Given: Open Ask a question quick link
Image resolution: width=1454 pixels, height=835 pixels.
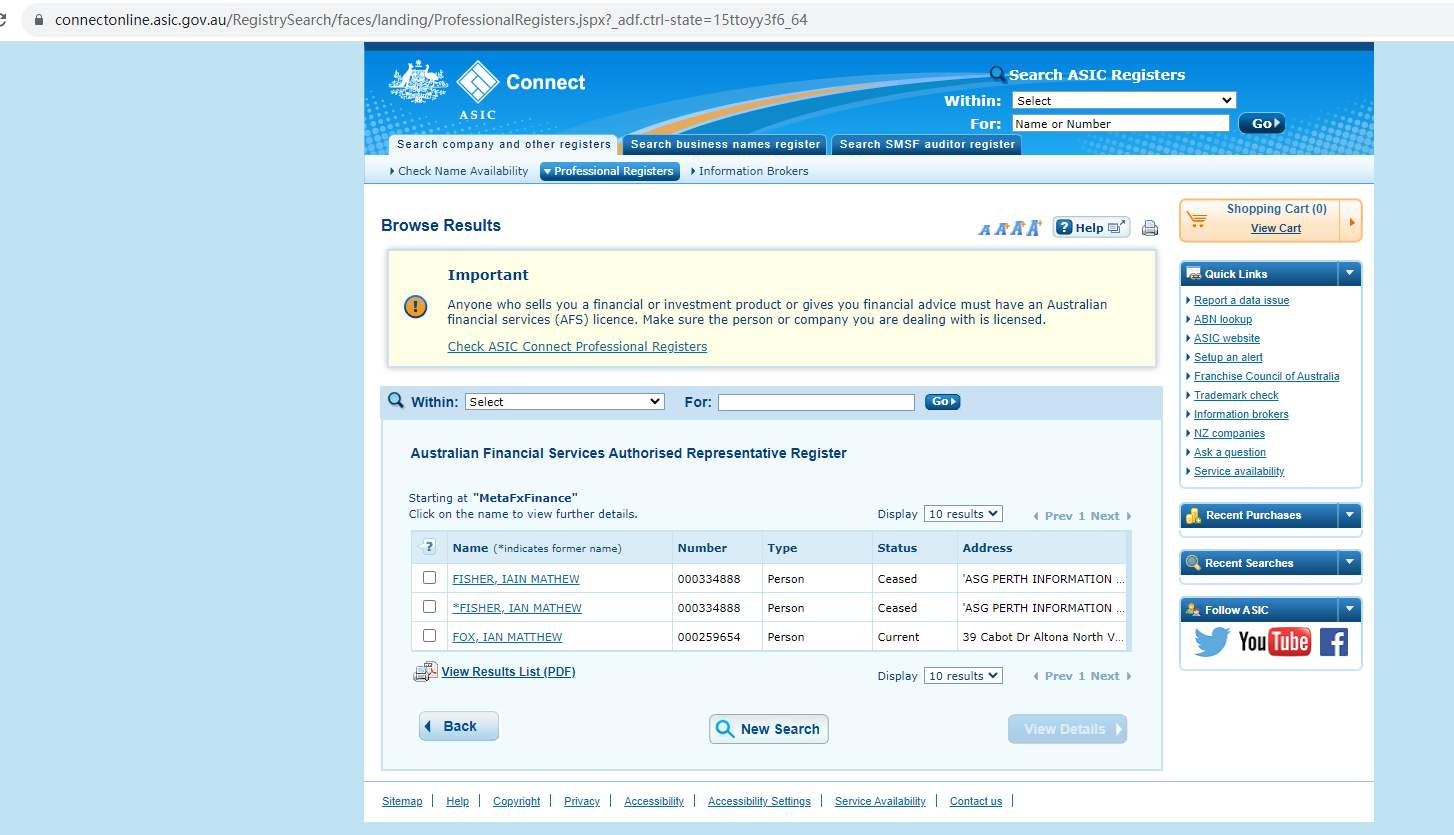Looking at the screenshot, I should pos(1230,452).
